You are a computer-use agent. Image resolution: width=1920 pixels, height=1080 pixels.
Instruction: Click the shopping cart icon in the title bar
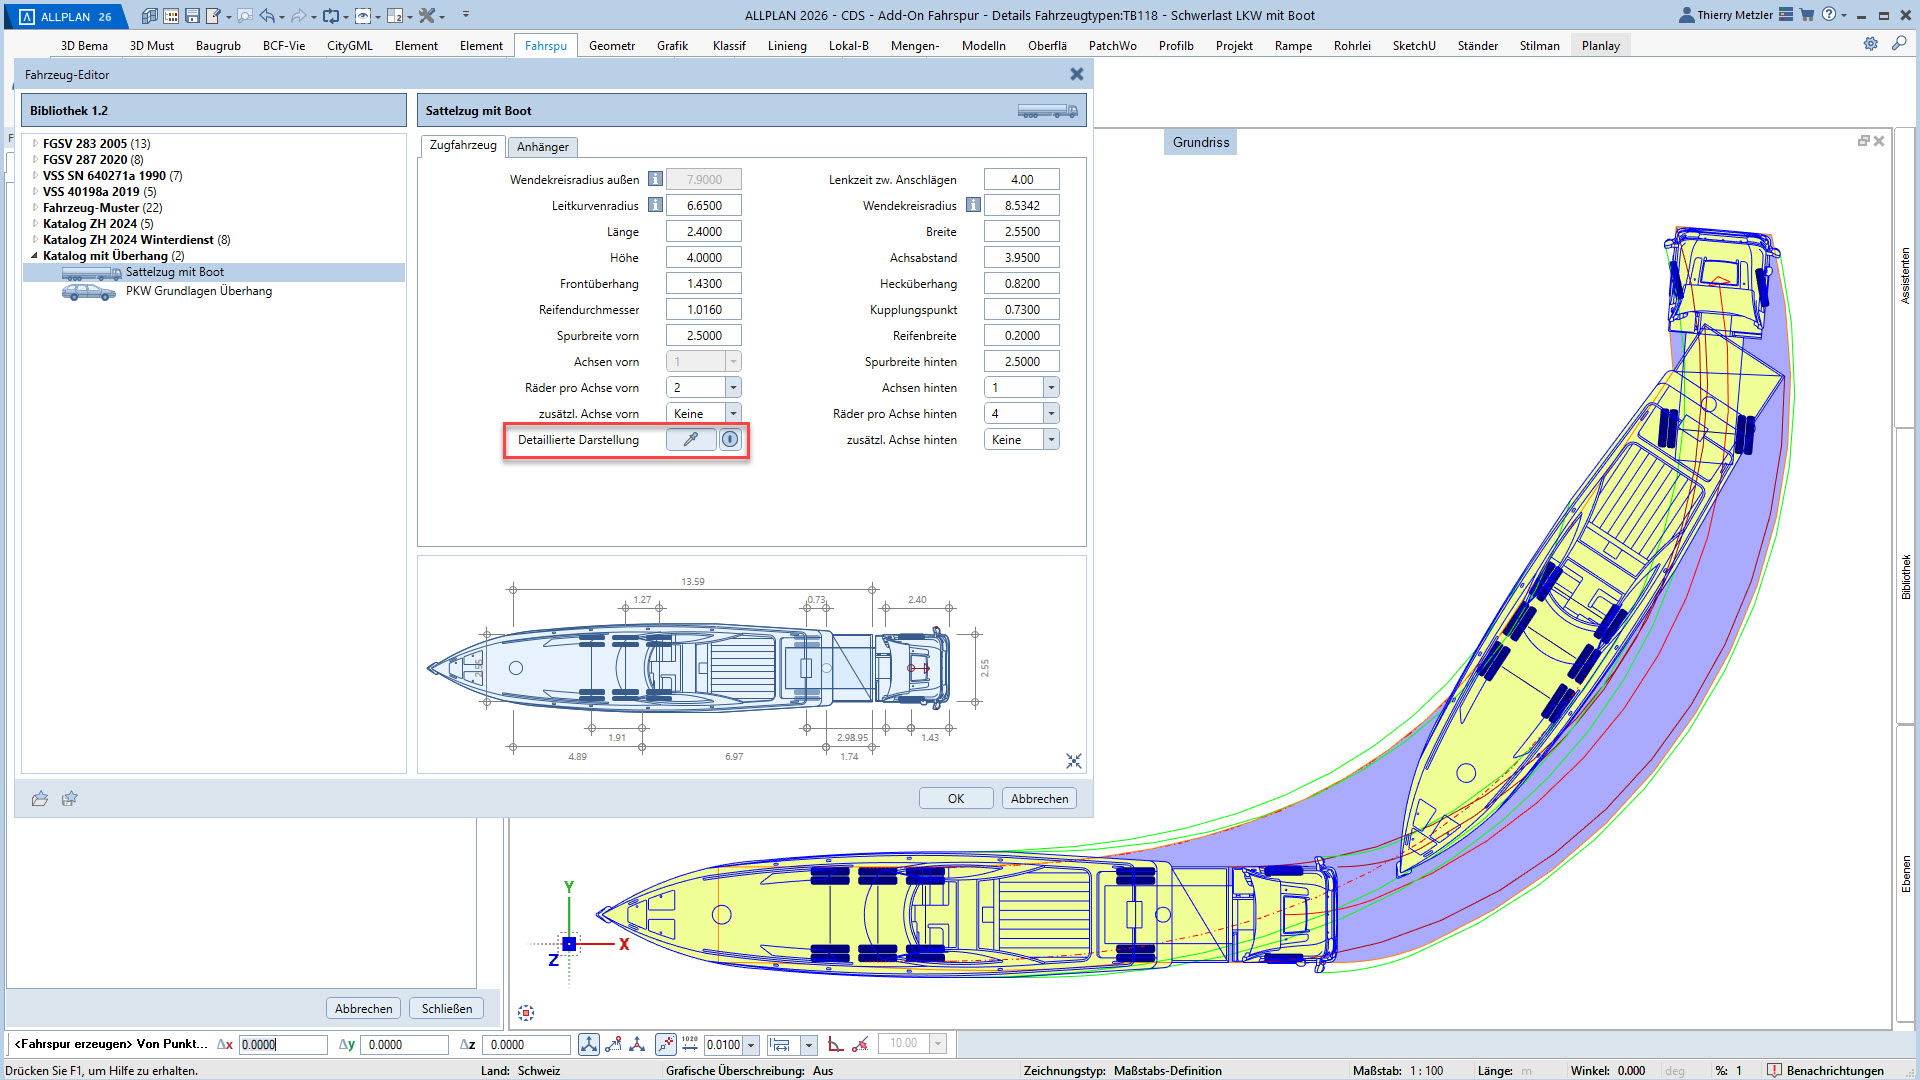coord(1806,15)
